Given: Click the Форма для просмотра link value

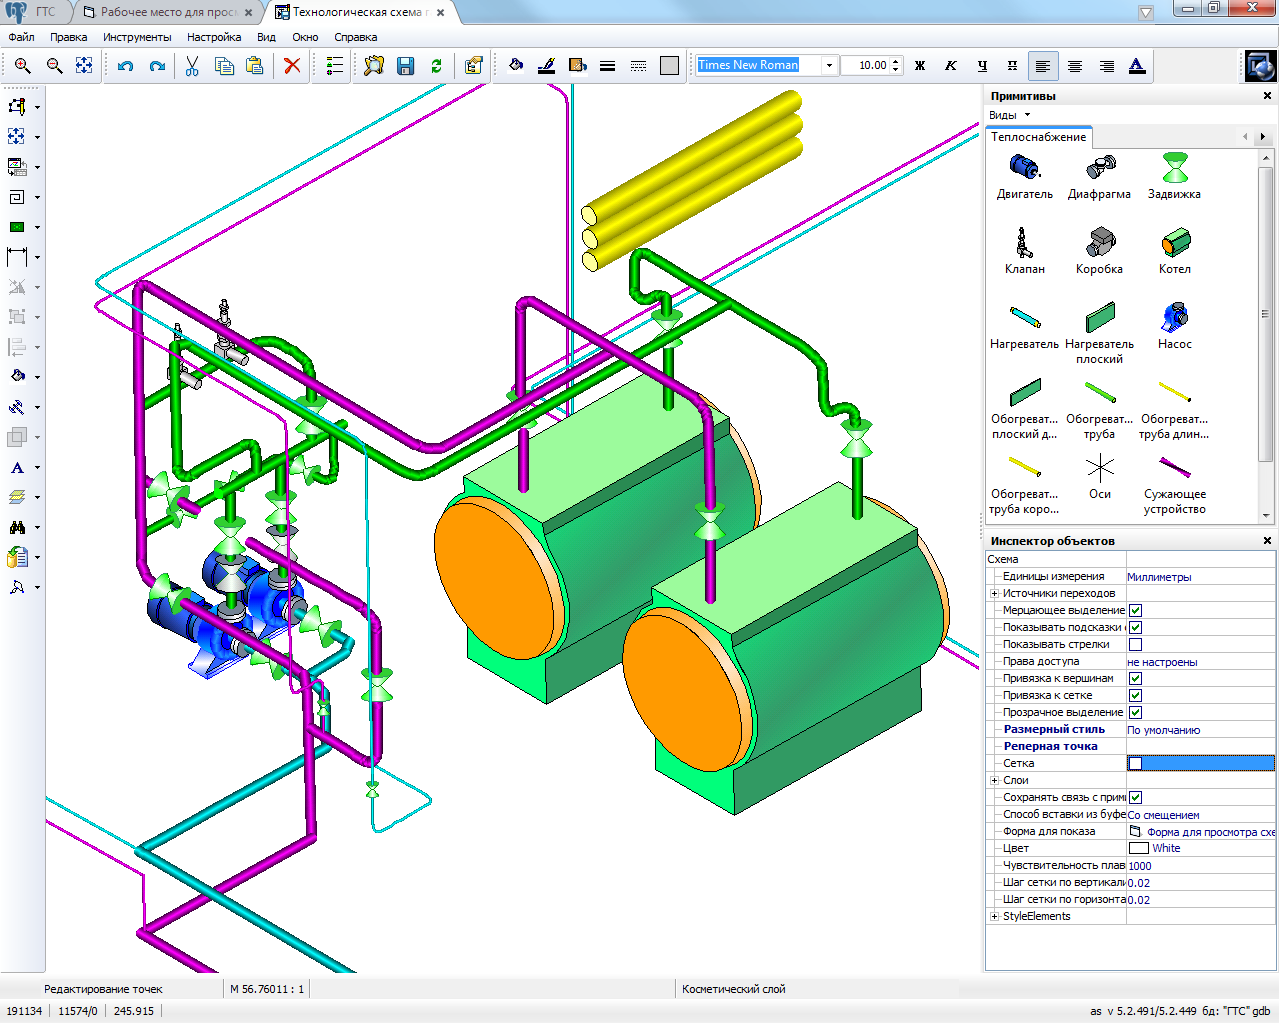Looking at the screenshot, I should 1210,832.
